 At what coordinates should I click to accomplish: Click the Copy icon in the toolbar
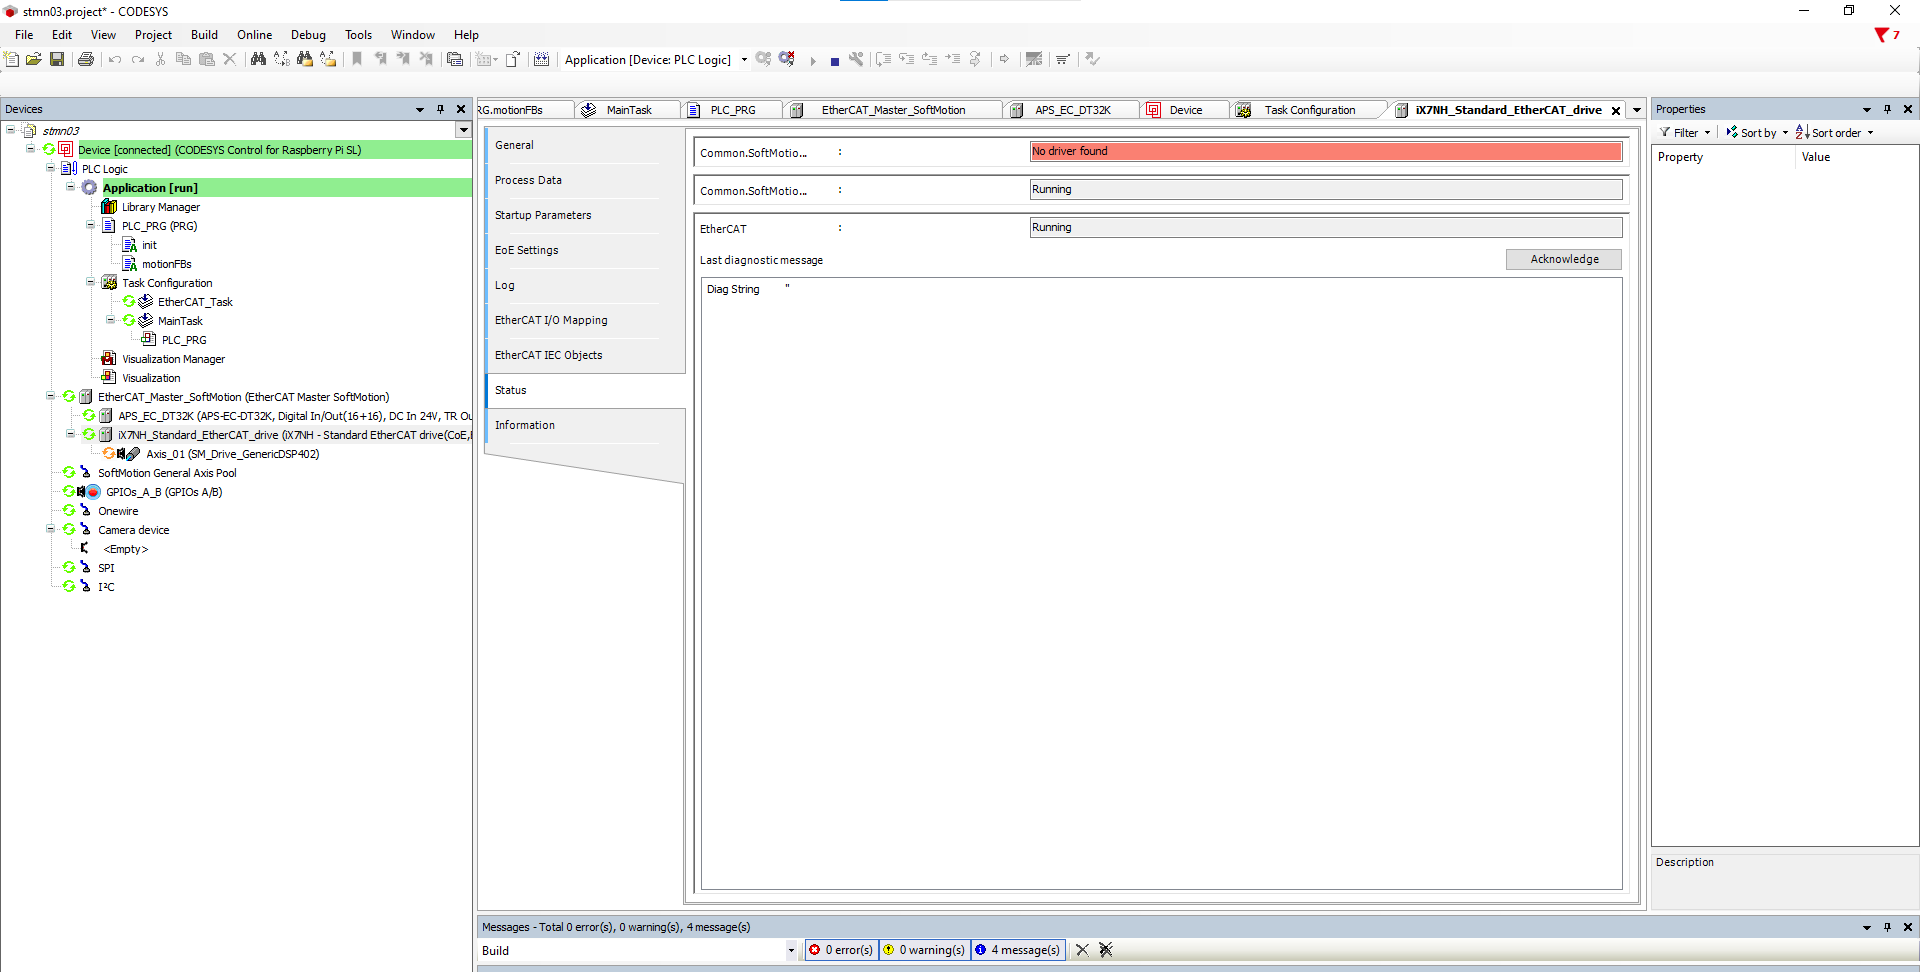[183, 59]
